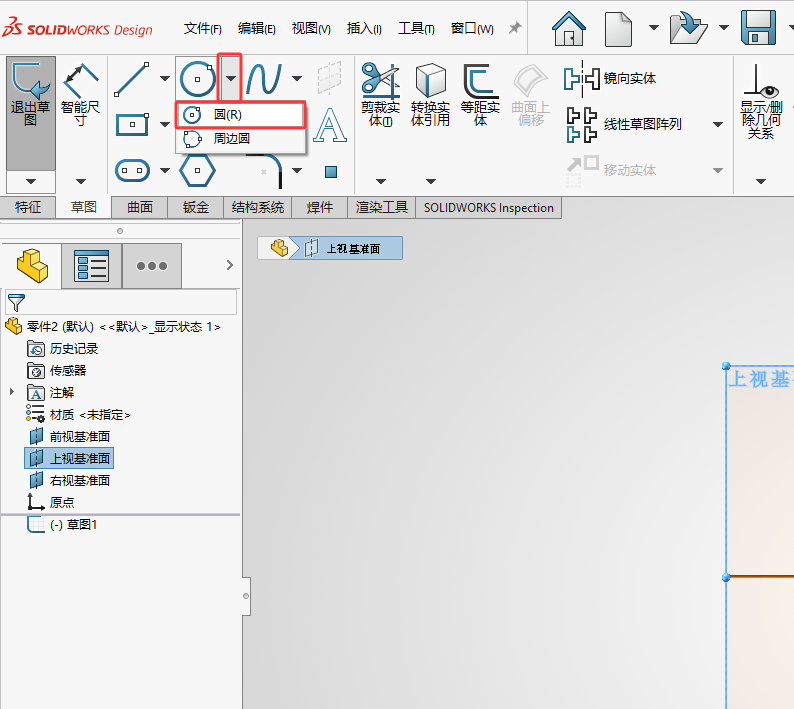Select (-) 草图1 sketch item

tap(62, 525)
